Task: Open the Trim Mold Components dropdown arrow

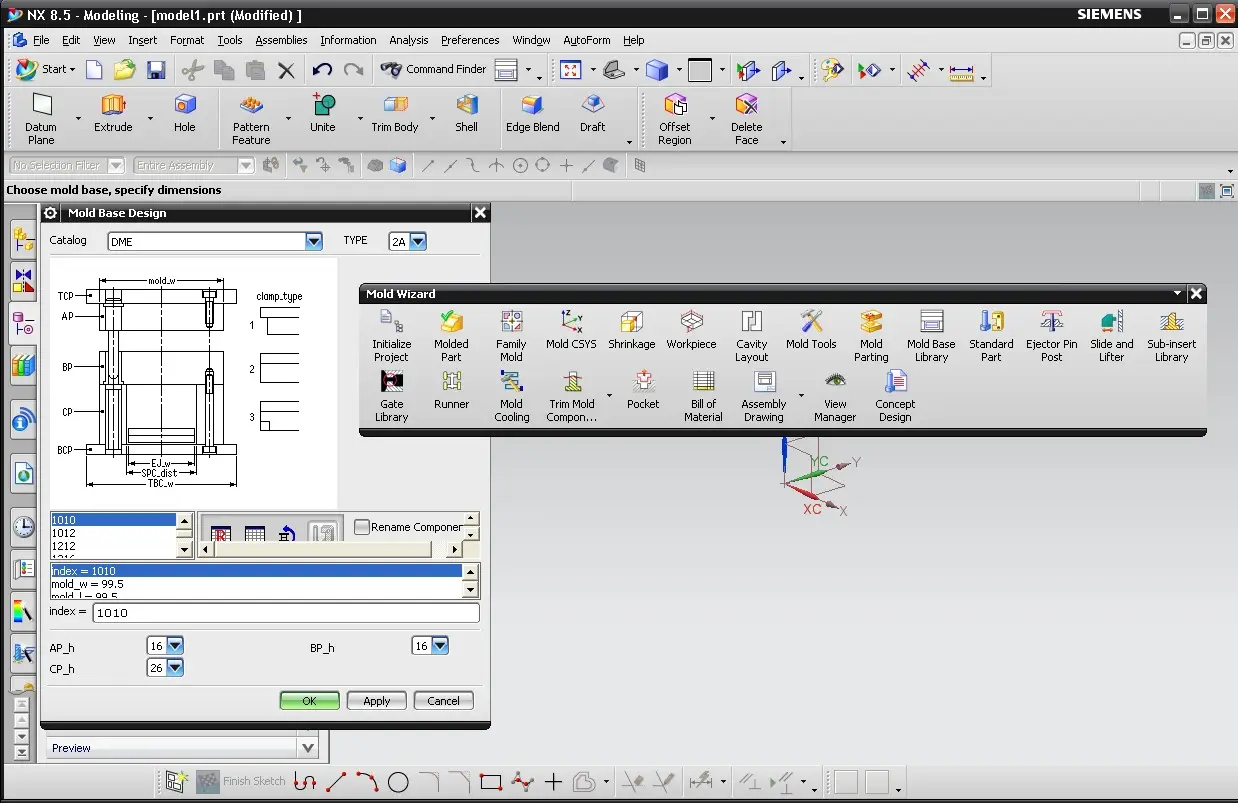Action: pyautogui.click(x=609, y=396)
